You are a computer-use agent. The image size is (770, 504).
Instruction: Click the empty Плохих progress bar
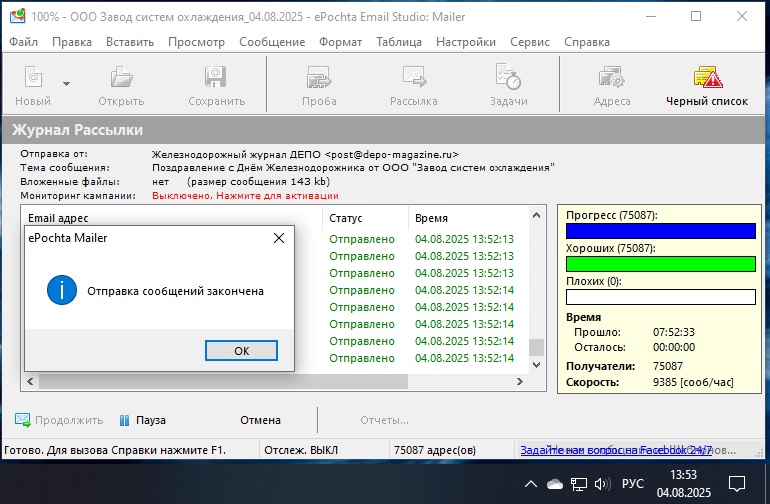click(x=660, y=297)
